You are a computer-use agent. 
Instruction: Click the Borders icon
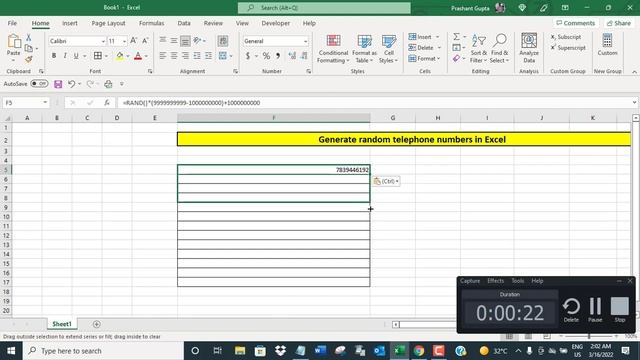(98, 56)
